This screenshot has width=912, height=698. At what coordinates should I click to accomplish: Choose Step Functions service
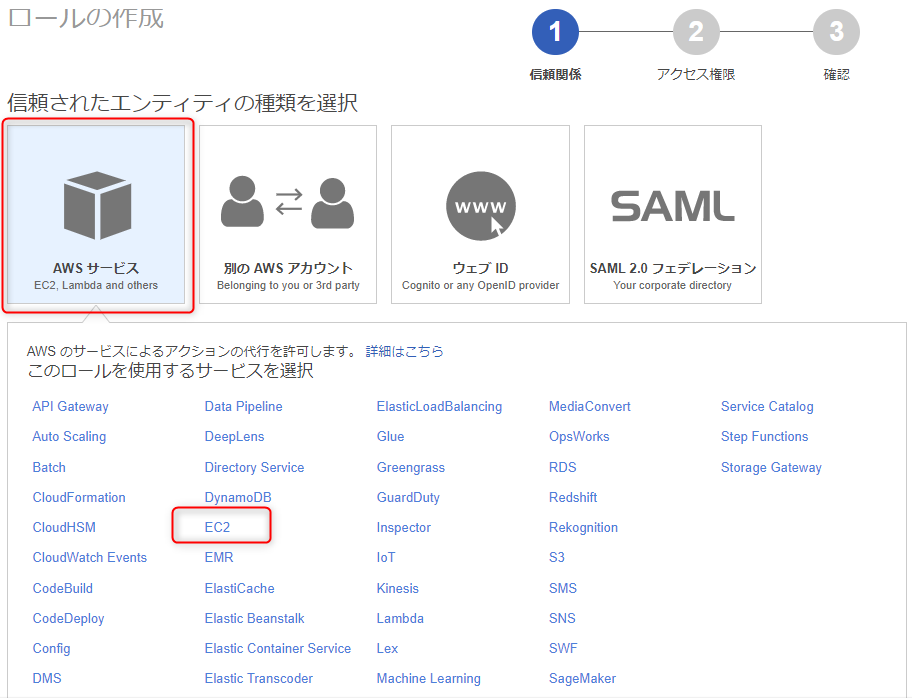point(764,437)
